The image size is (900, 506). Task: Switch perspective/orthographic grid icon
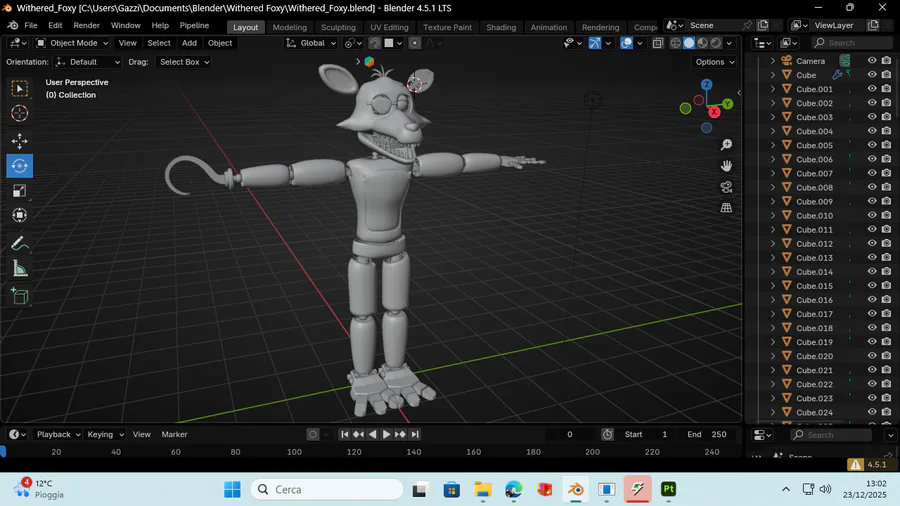(726, 208)
